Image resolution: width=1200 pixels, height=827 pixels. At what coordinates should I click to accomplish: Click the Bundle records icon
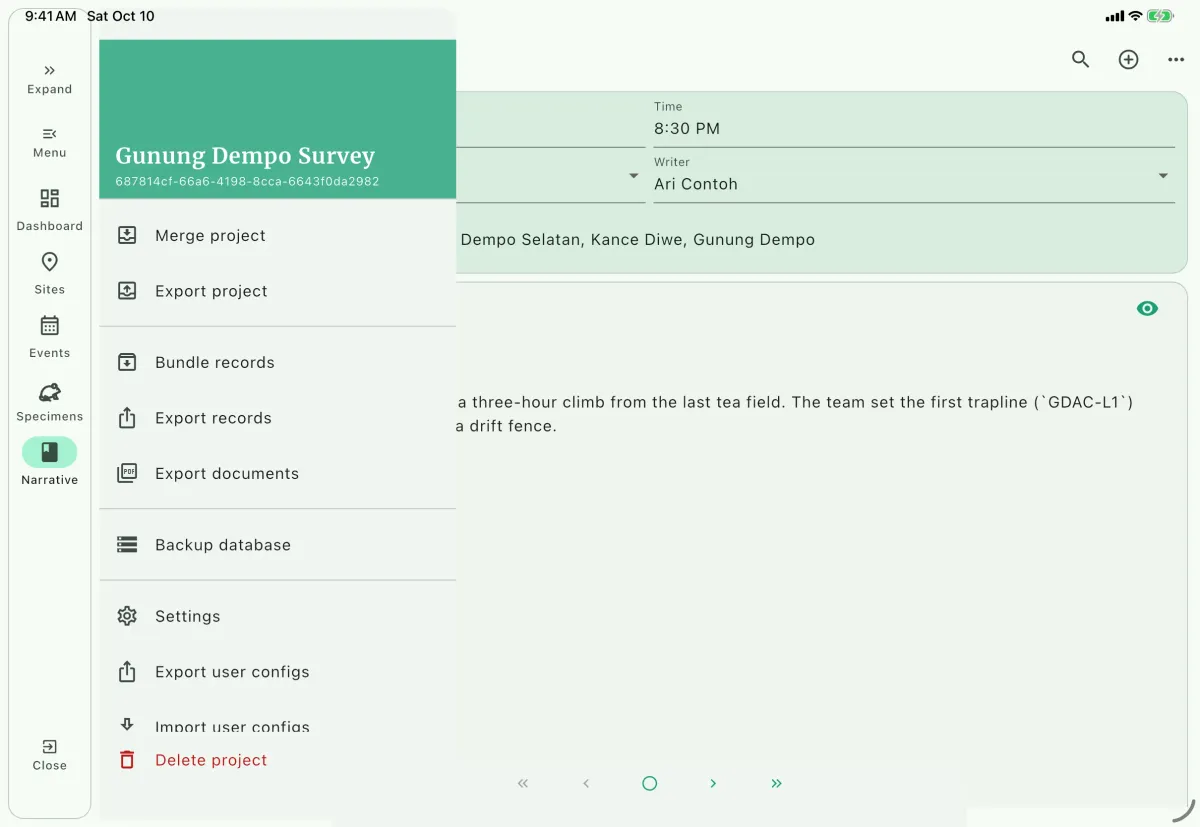127,362
